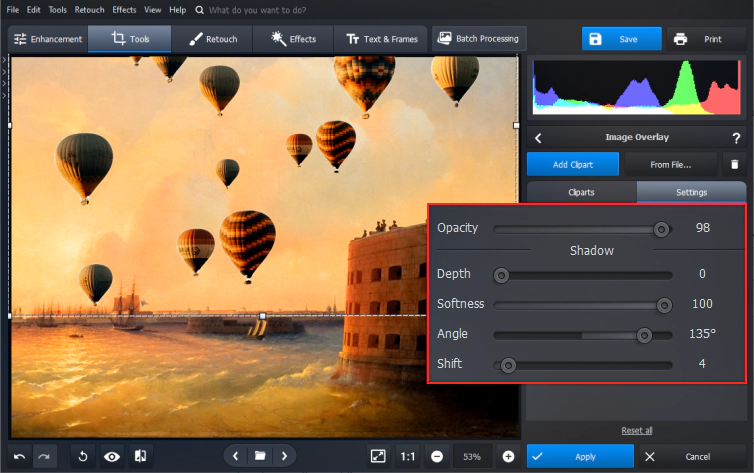Click the Reset all link

point(636,430)
